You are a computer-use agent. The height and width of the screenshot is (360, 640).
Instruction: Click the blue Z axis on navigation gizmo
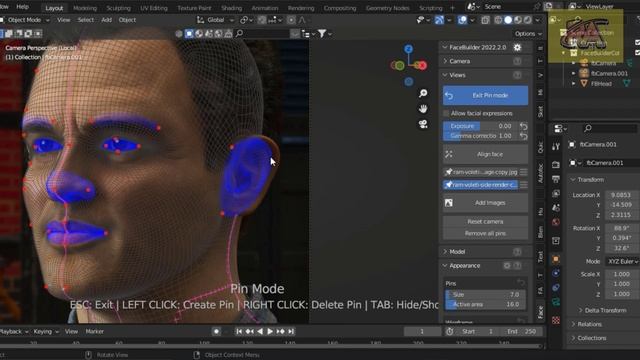coord(409,49)
